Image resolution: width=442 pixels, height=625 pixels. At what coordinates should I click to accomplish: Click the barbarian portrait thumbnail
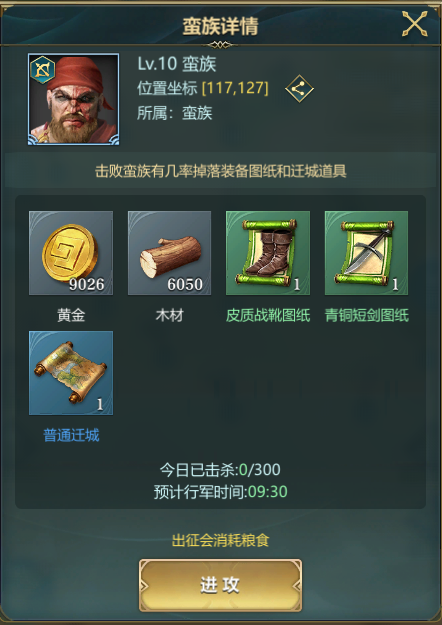pos(74,99)
